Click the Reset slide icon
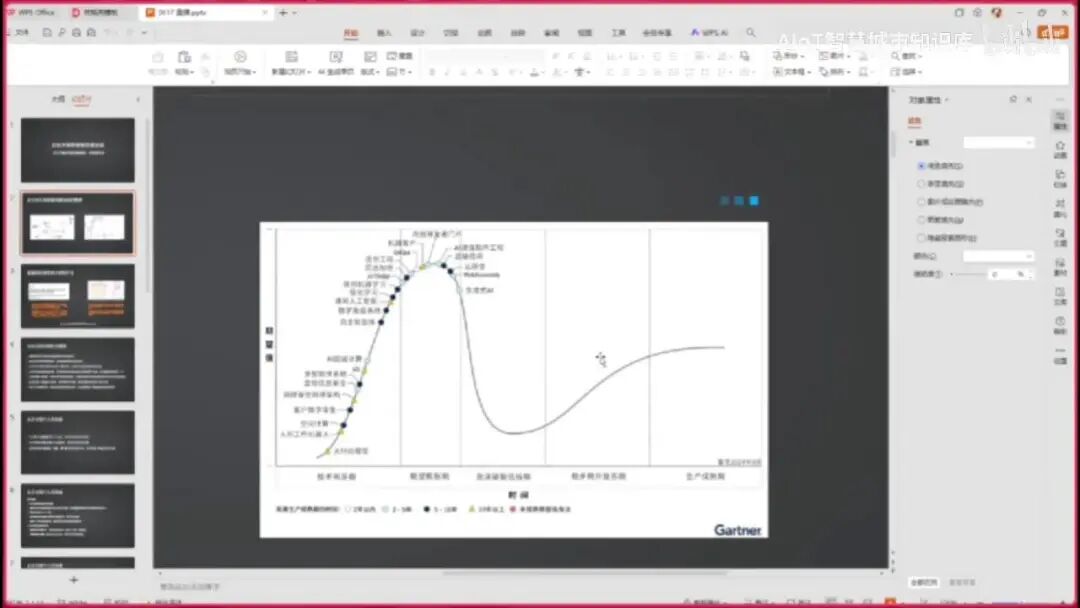Viewport: 1080px width, 608px height. click(x=399, y=56)
